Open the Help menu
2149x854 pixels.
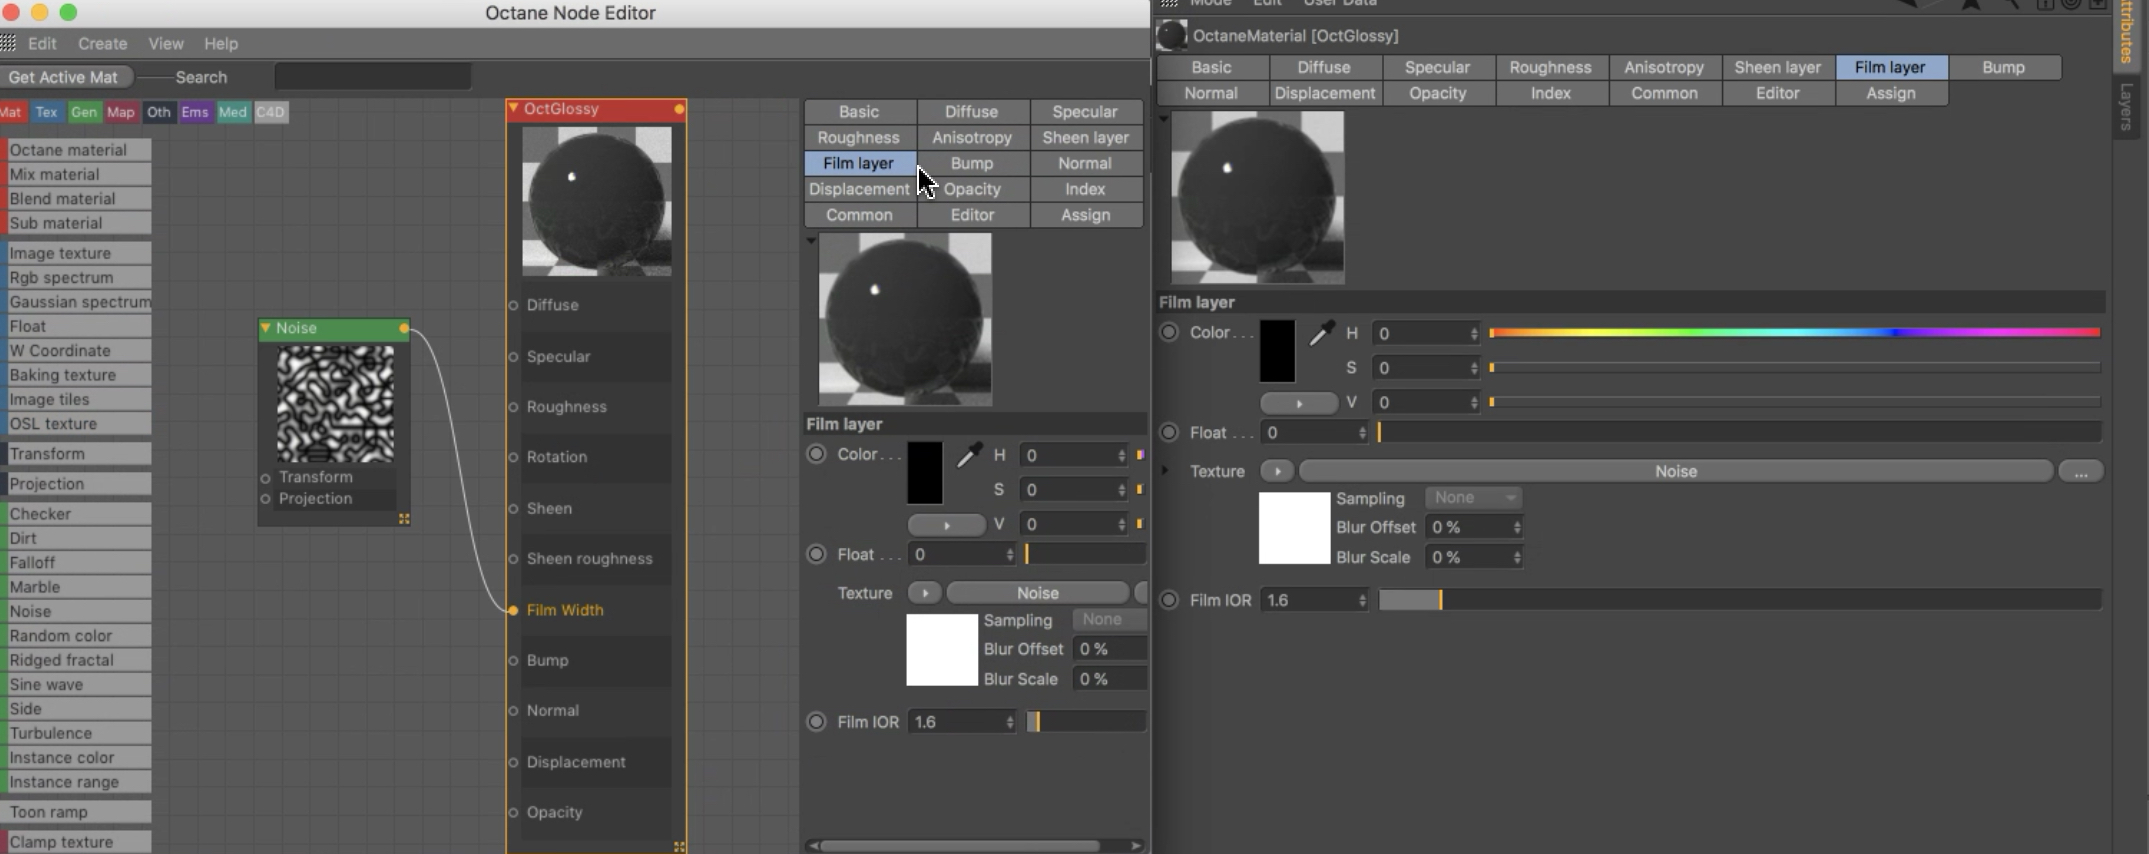pos(221,44)
